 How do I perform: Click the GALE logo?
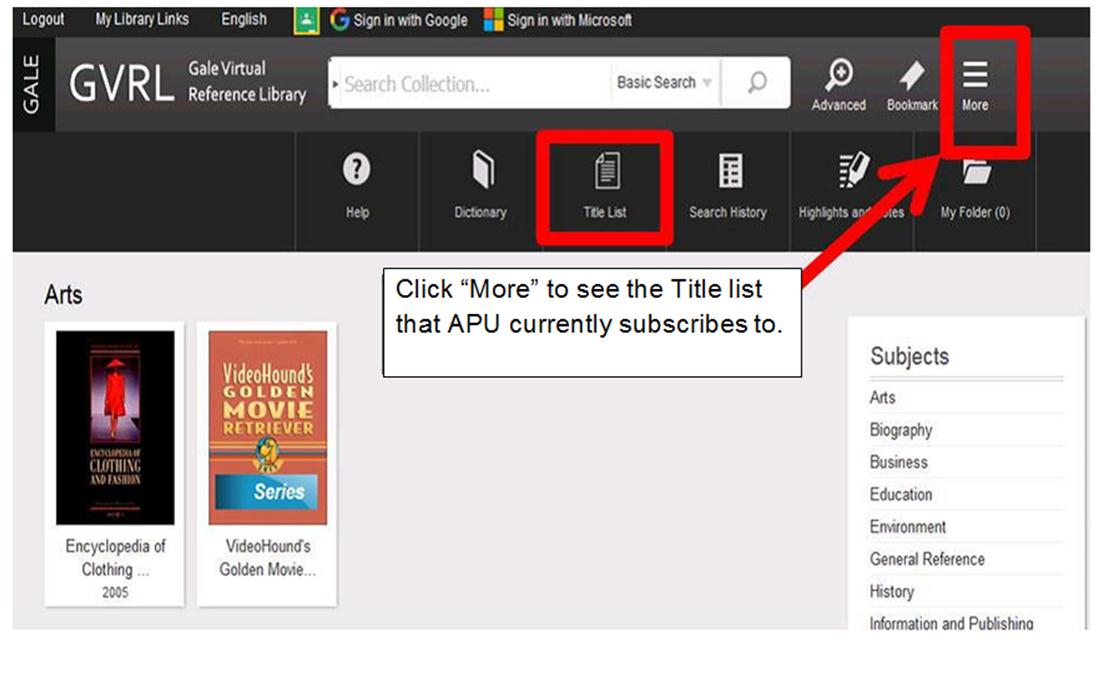point(32,85)
